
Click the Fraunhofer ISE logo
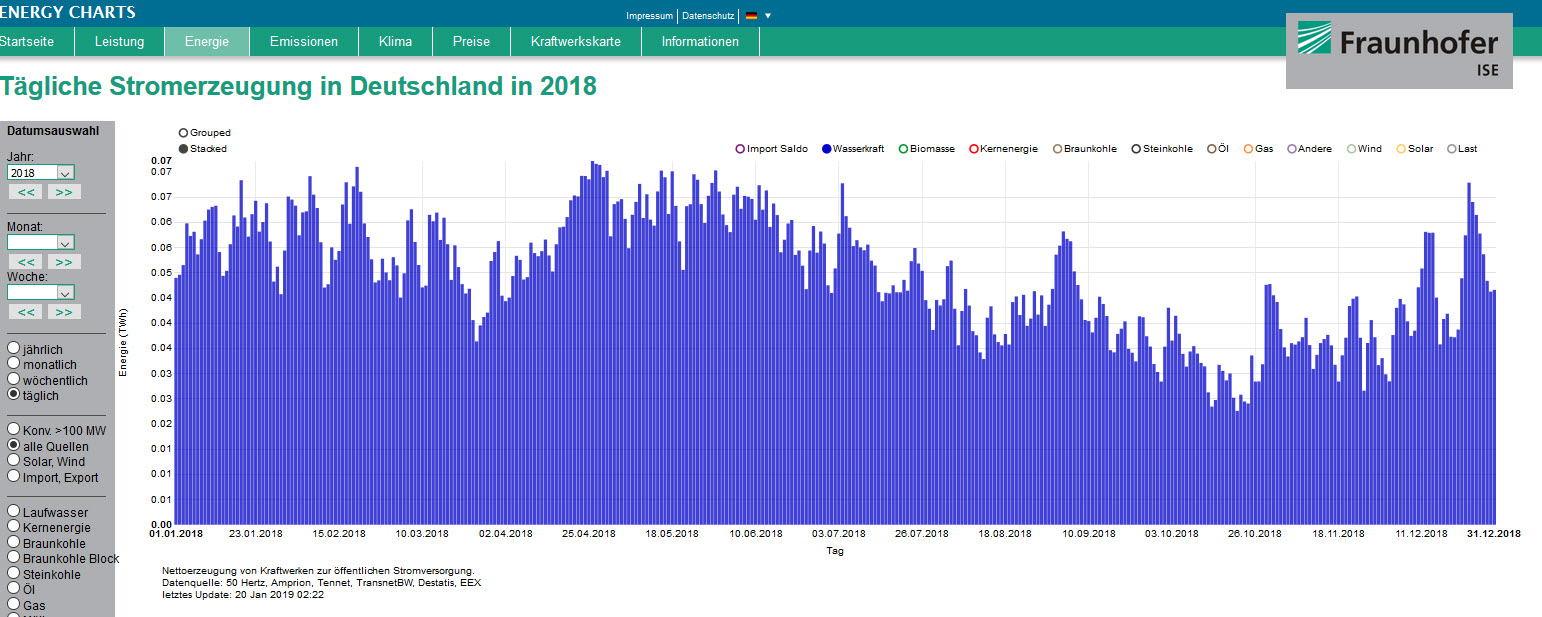1398,51
